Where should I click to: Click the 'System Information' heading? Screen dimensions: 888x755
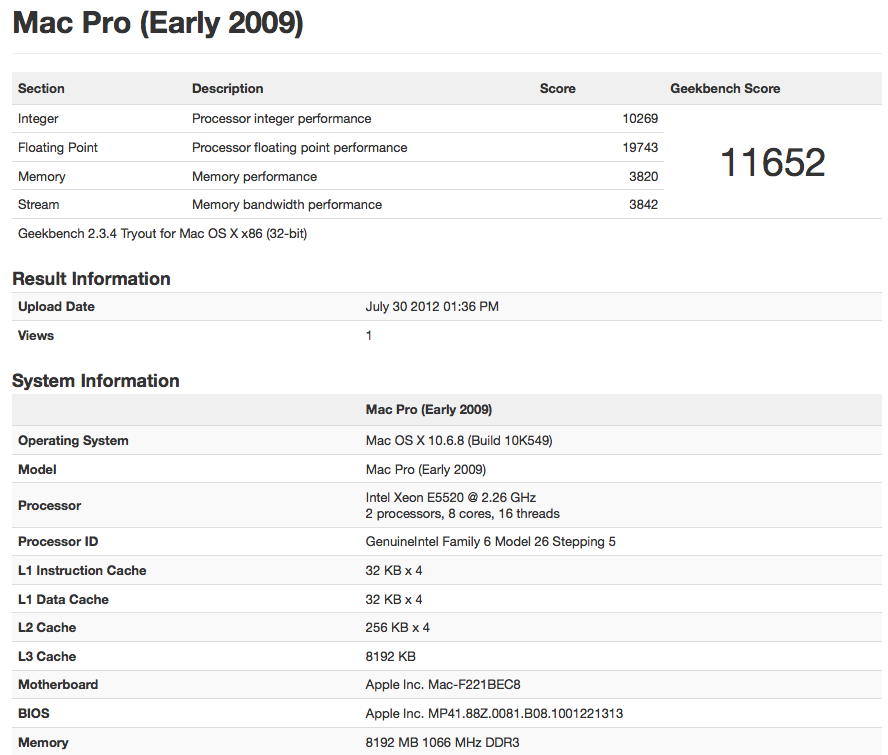coord(96,381)
